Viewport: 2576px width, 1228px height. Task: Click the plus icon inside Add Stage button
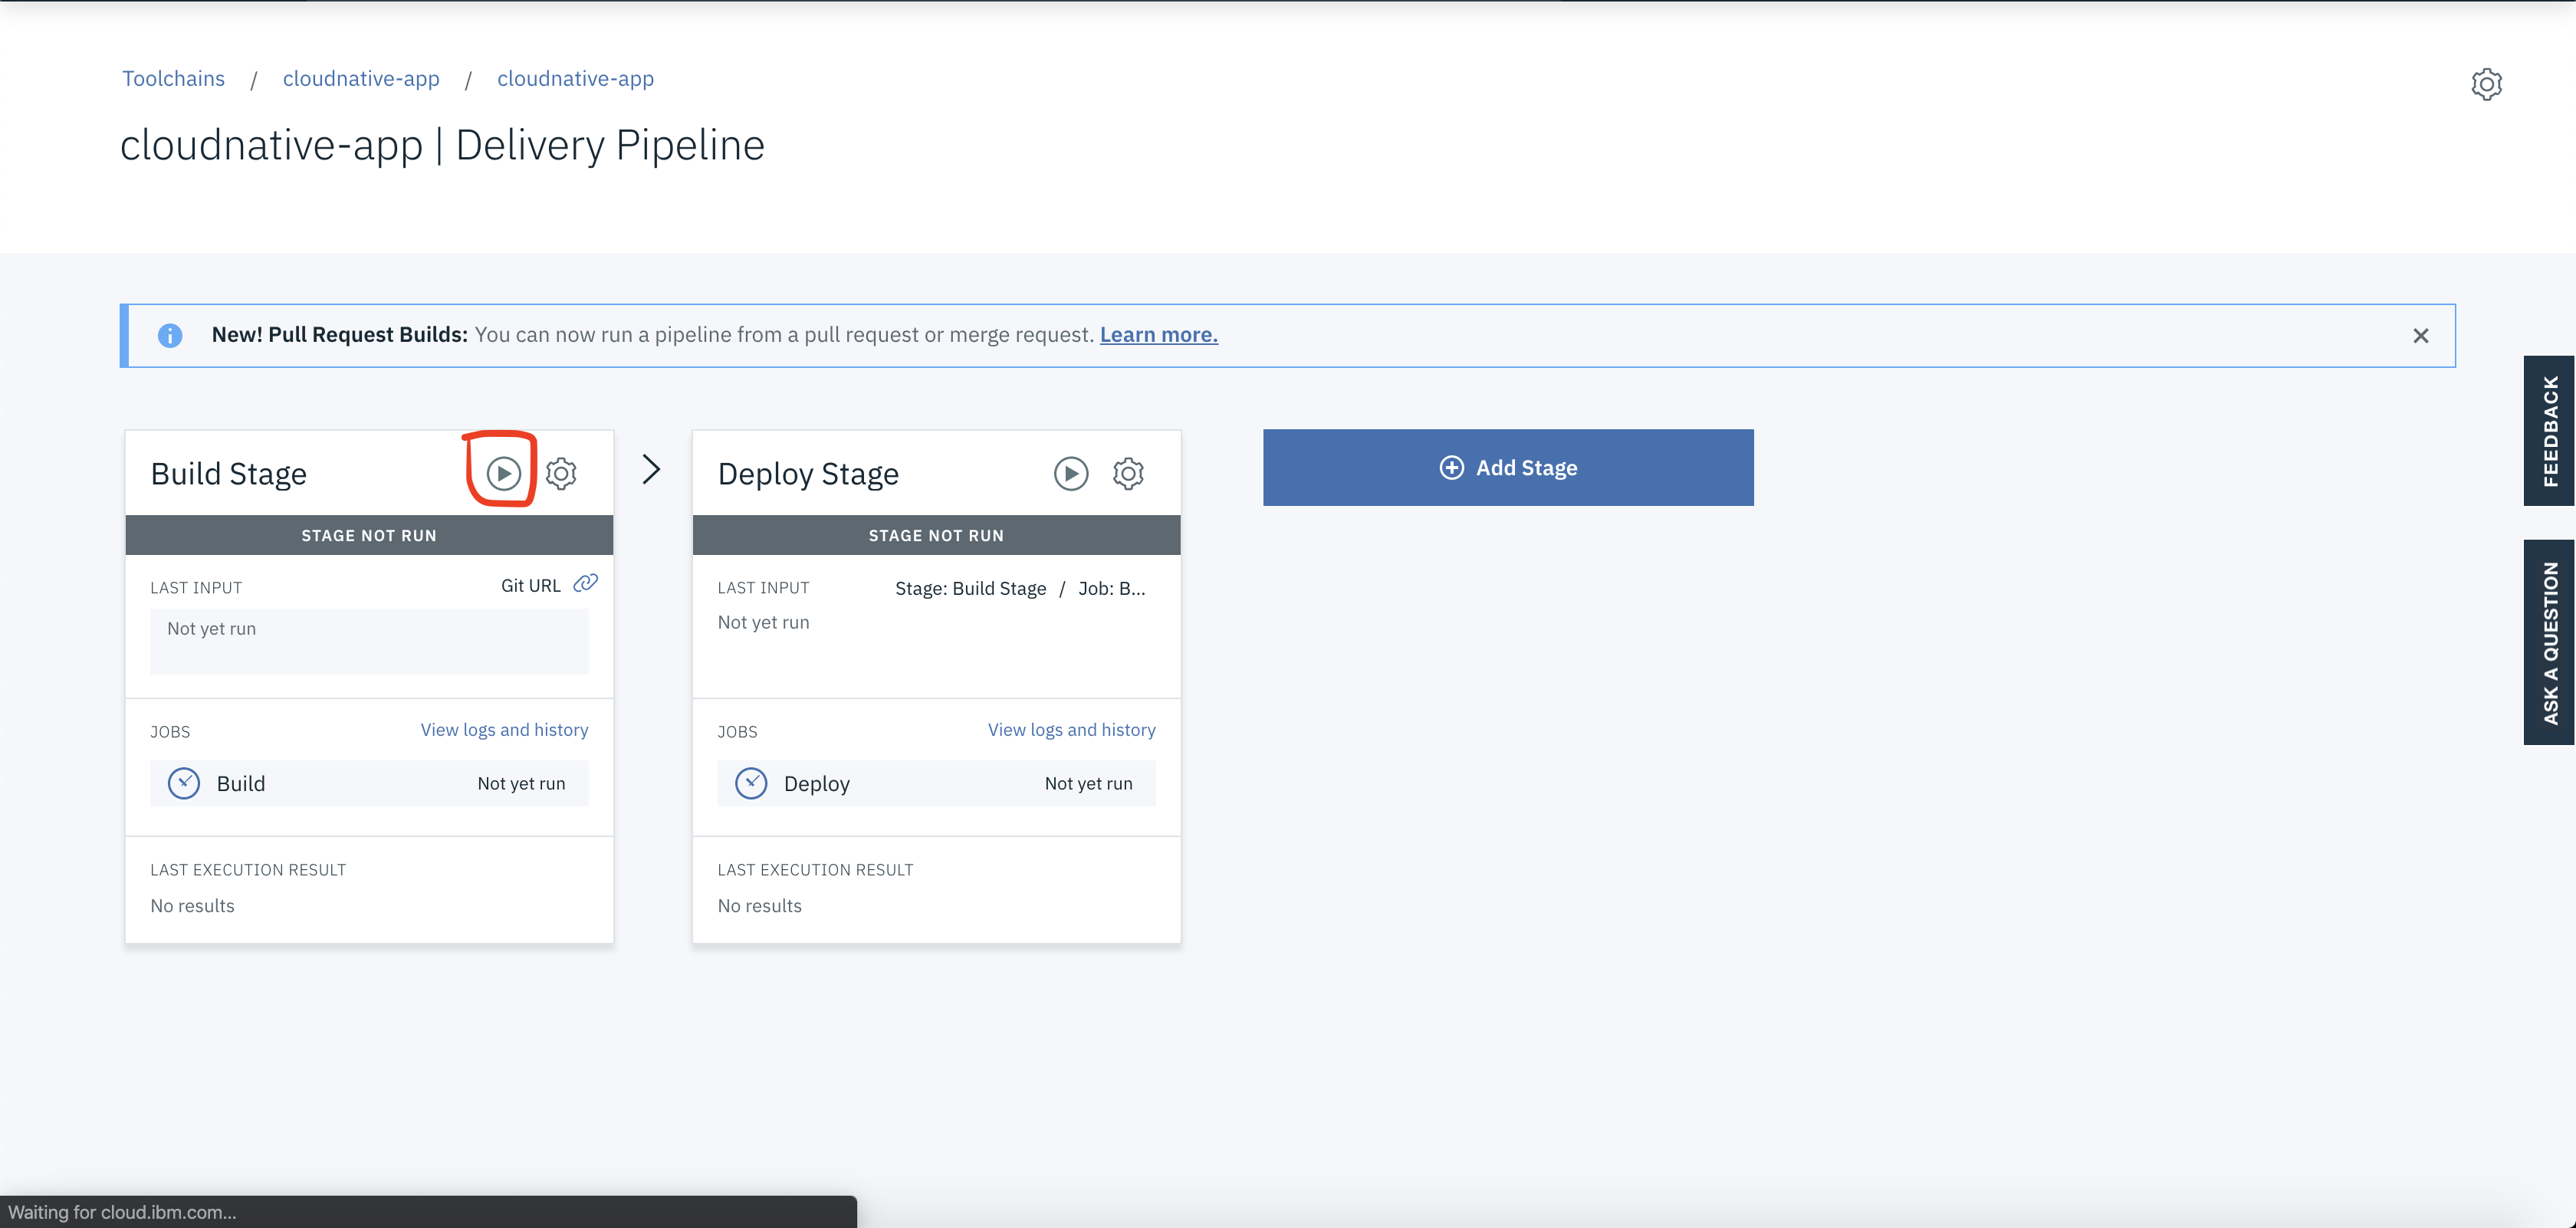tap(1452, 468)
